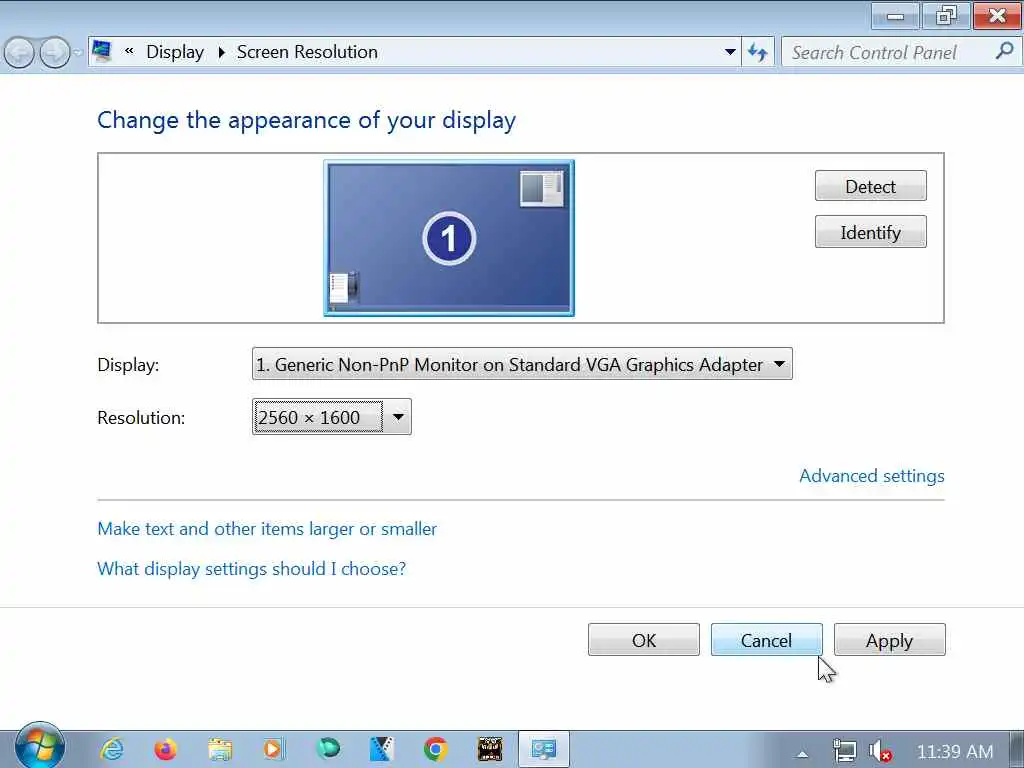Launch Internet Explorer from the taskbar

pos(112,749)
